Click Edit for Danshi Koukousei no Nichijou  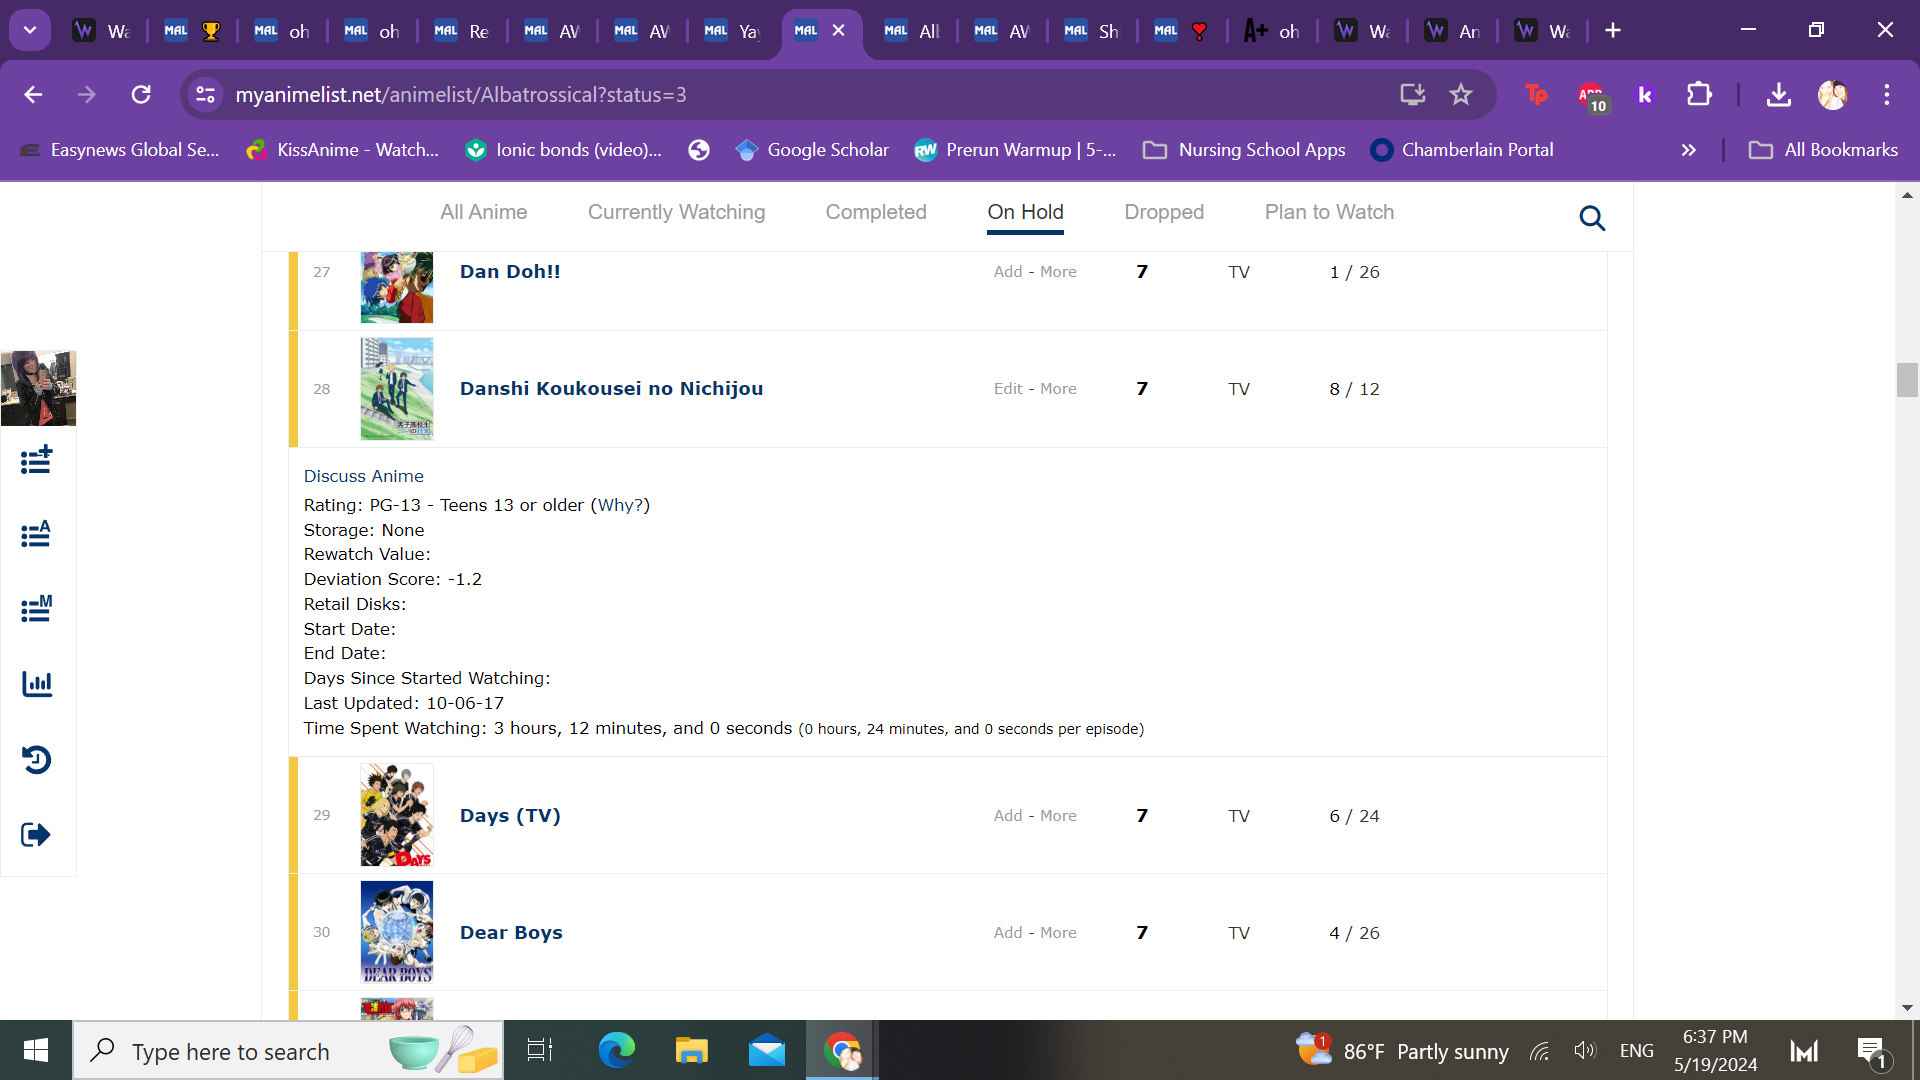pyautogui.click(x=1007, y=389)
